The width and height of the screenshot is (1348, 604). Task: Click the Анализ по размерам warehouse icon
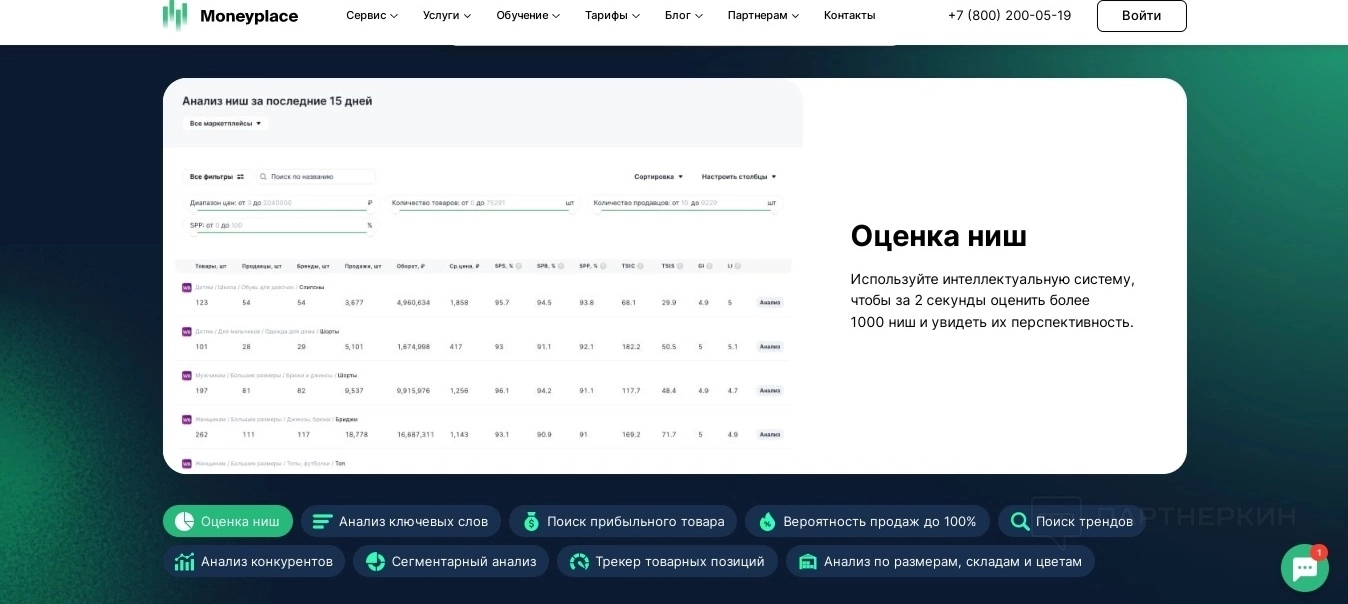tap(807, 561)
